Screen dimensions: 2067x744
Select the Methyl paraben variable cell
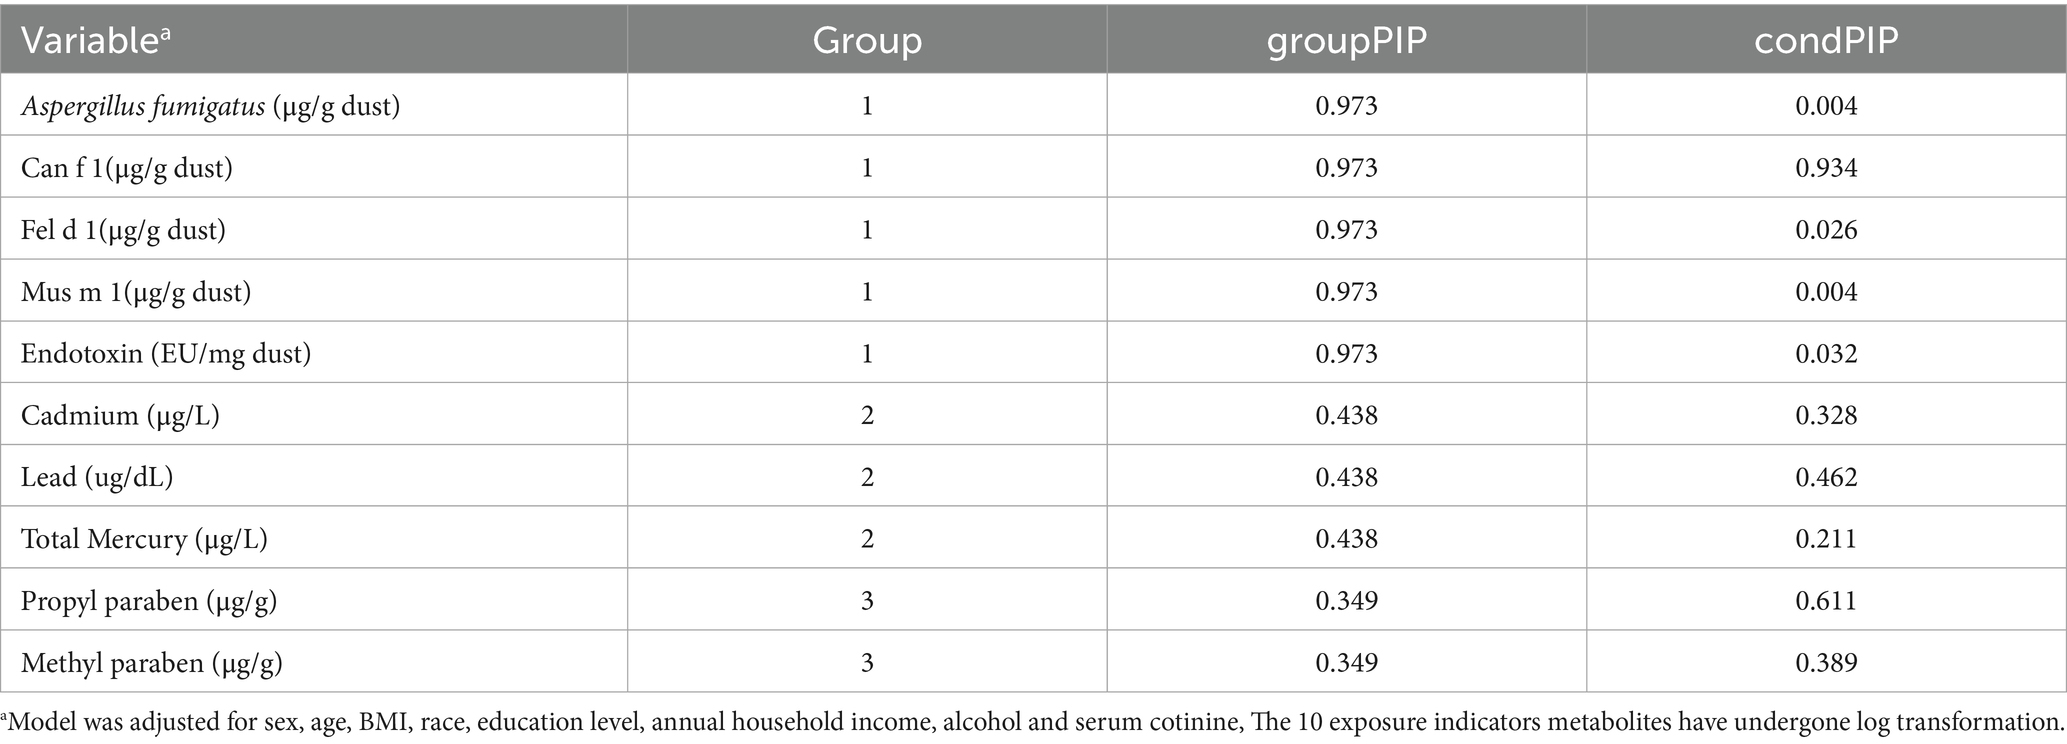[x=152, y=663]
